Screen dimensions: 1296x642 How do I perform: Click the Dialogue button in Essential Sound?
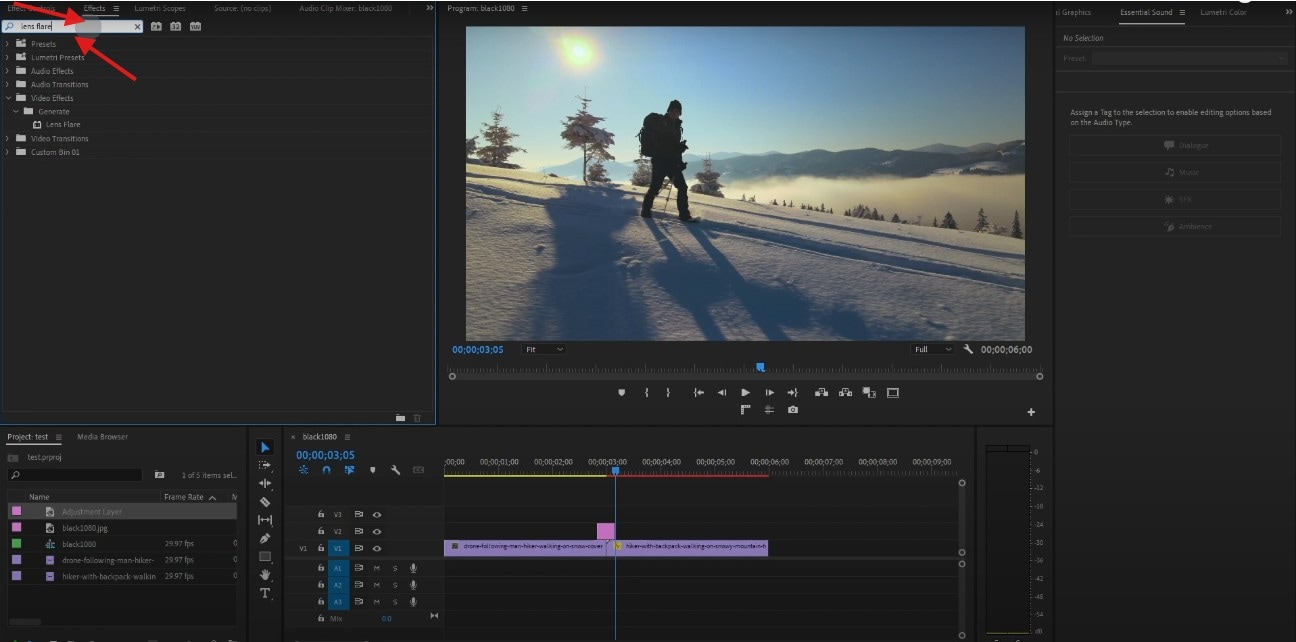pyautogui.click(x=1175, y=145)
